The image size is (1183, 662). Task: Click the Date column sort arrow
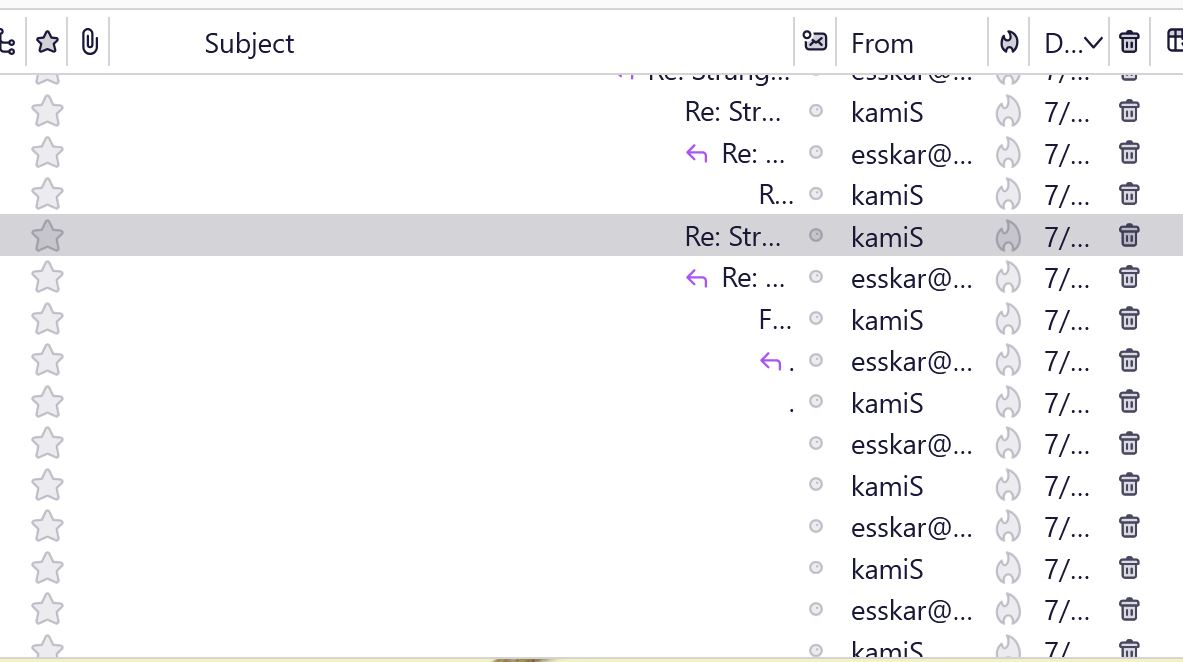pyautogui.click(x=1093, y=43)
